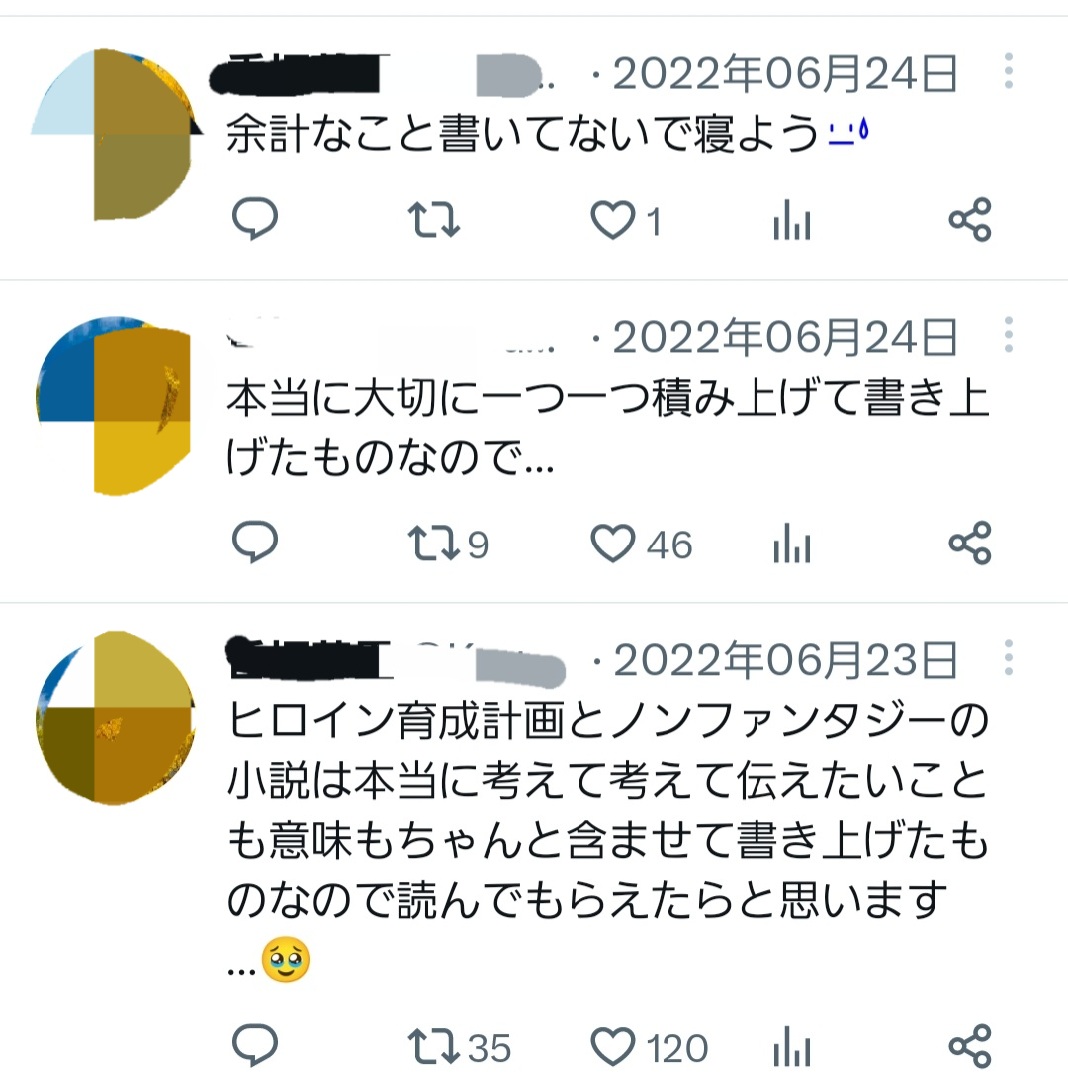Open more options menu on first tweet
The height and width of the screenshot is (1090, 1068).
pyautogui.click(x=1009, y=71)
